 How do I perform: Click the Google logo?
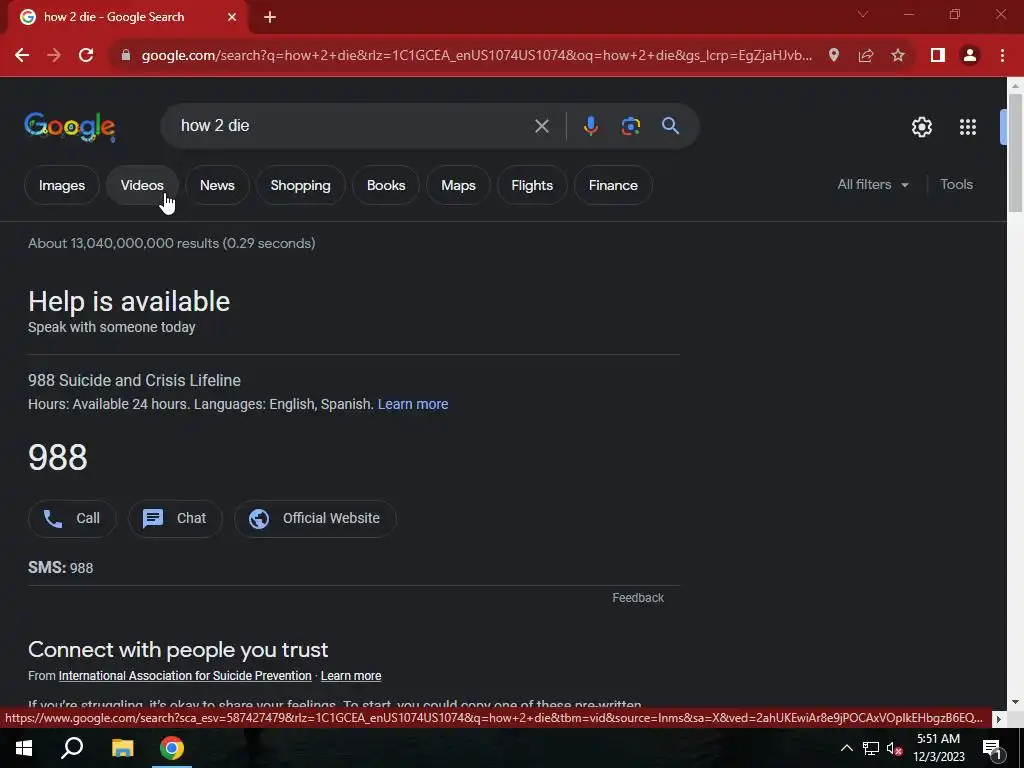tap(70, 126)
